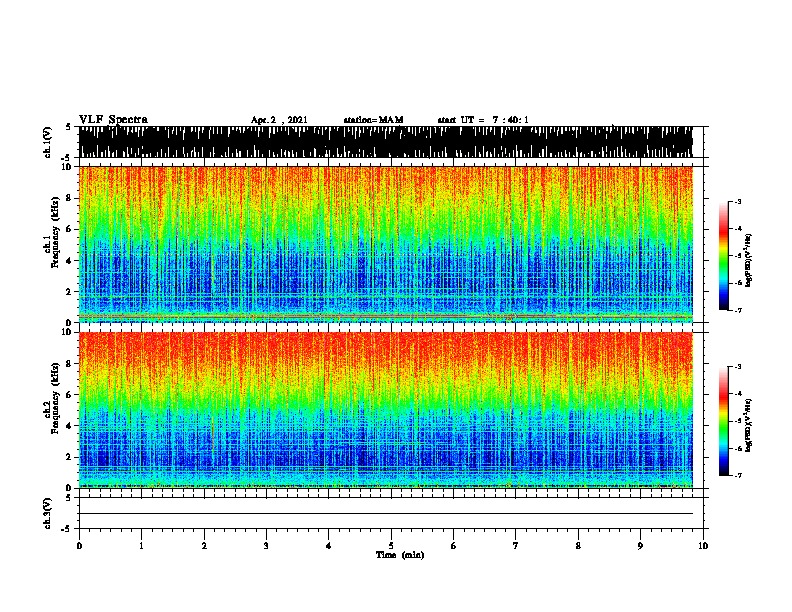Click the time axis tick label 9
Viewport: 792px width, 612px height.
coord(640,546)
